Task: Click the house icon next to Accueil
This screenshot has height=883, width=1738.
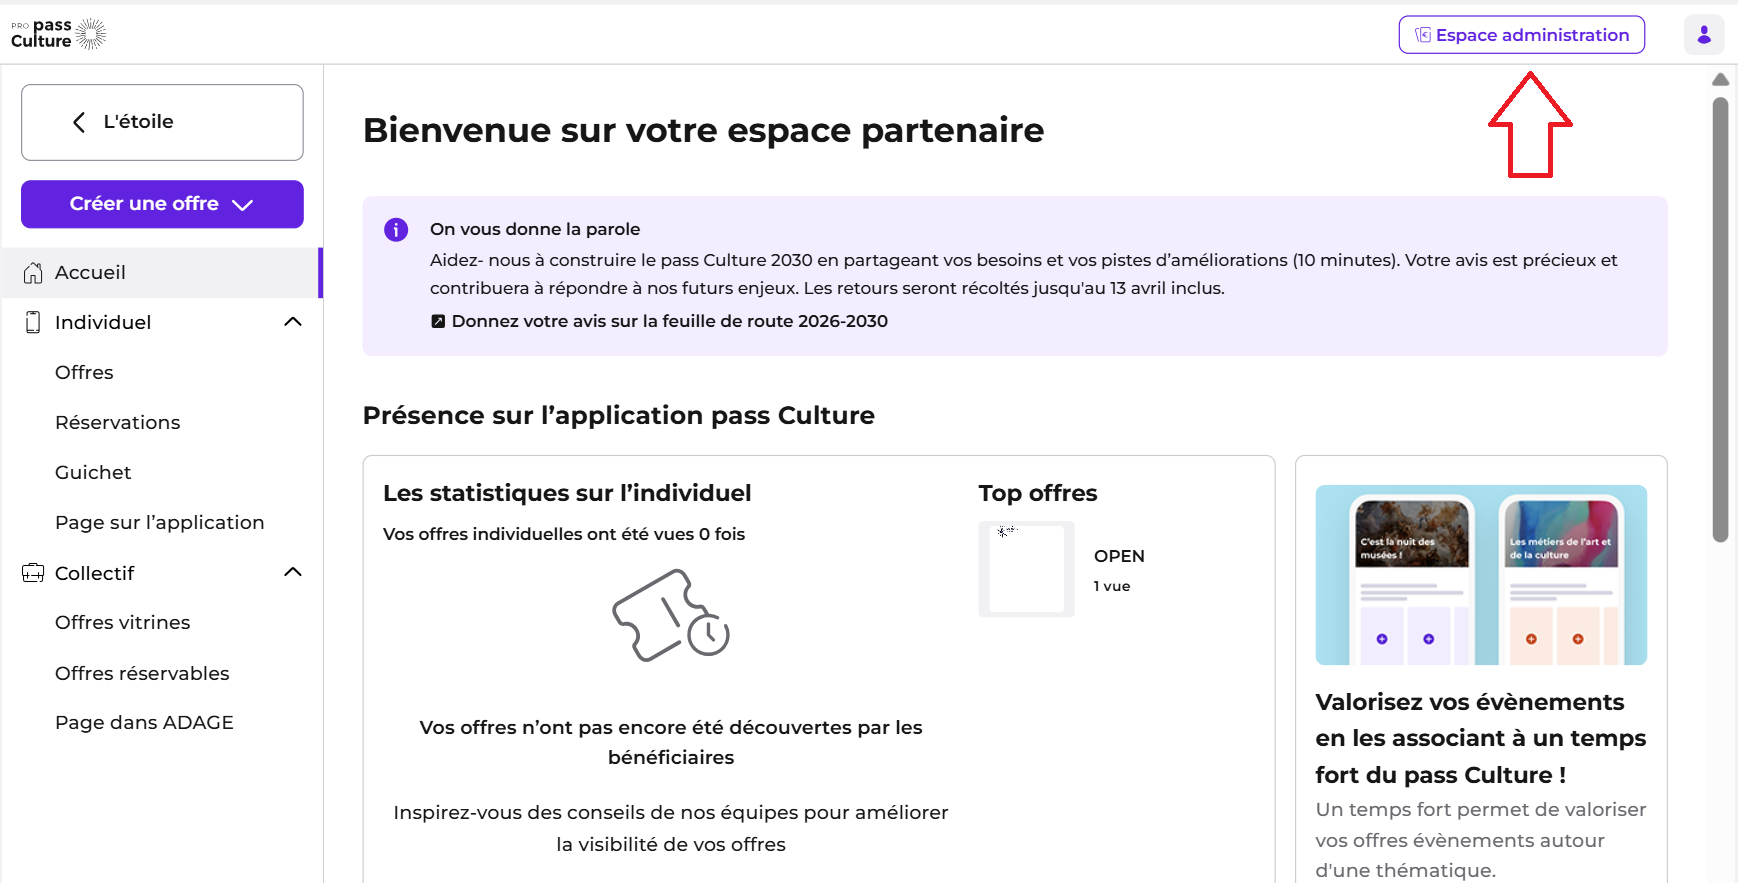Action: (x=33, y=273)
